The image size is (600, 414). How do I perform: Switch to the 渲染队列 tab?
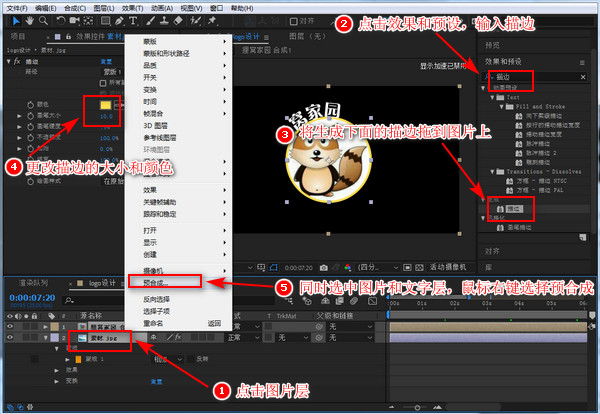point(33,283)
